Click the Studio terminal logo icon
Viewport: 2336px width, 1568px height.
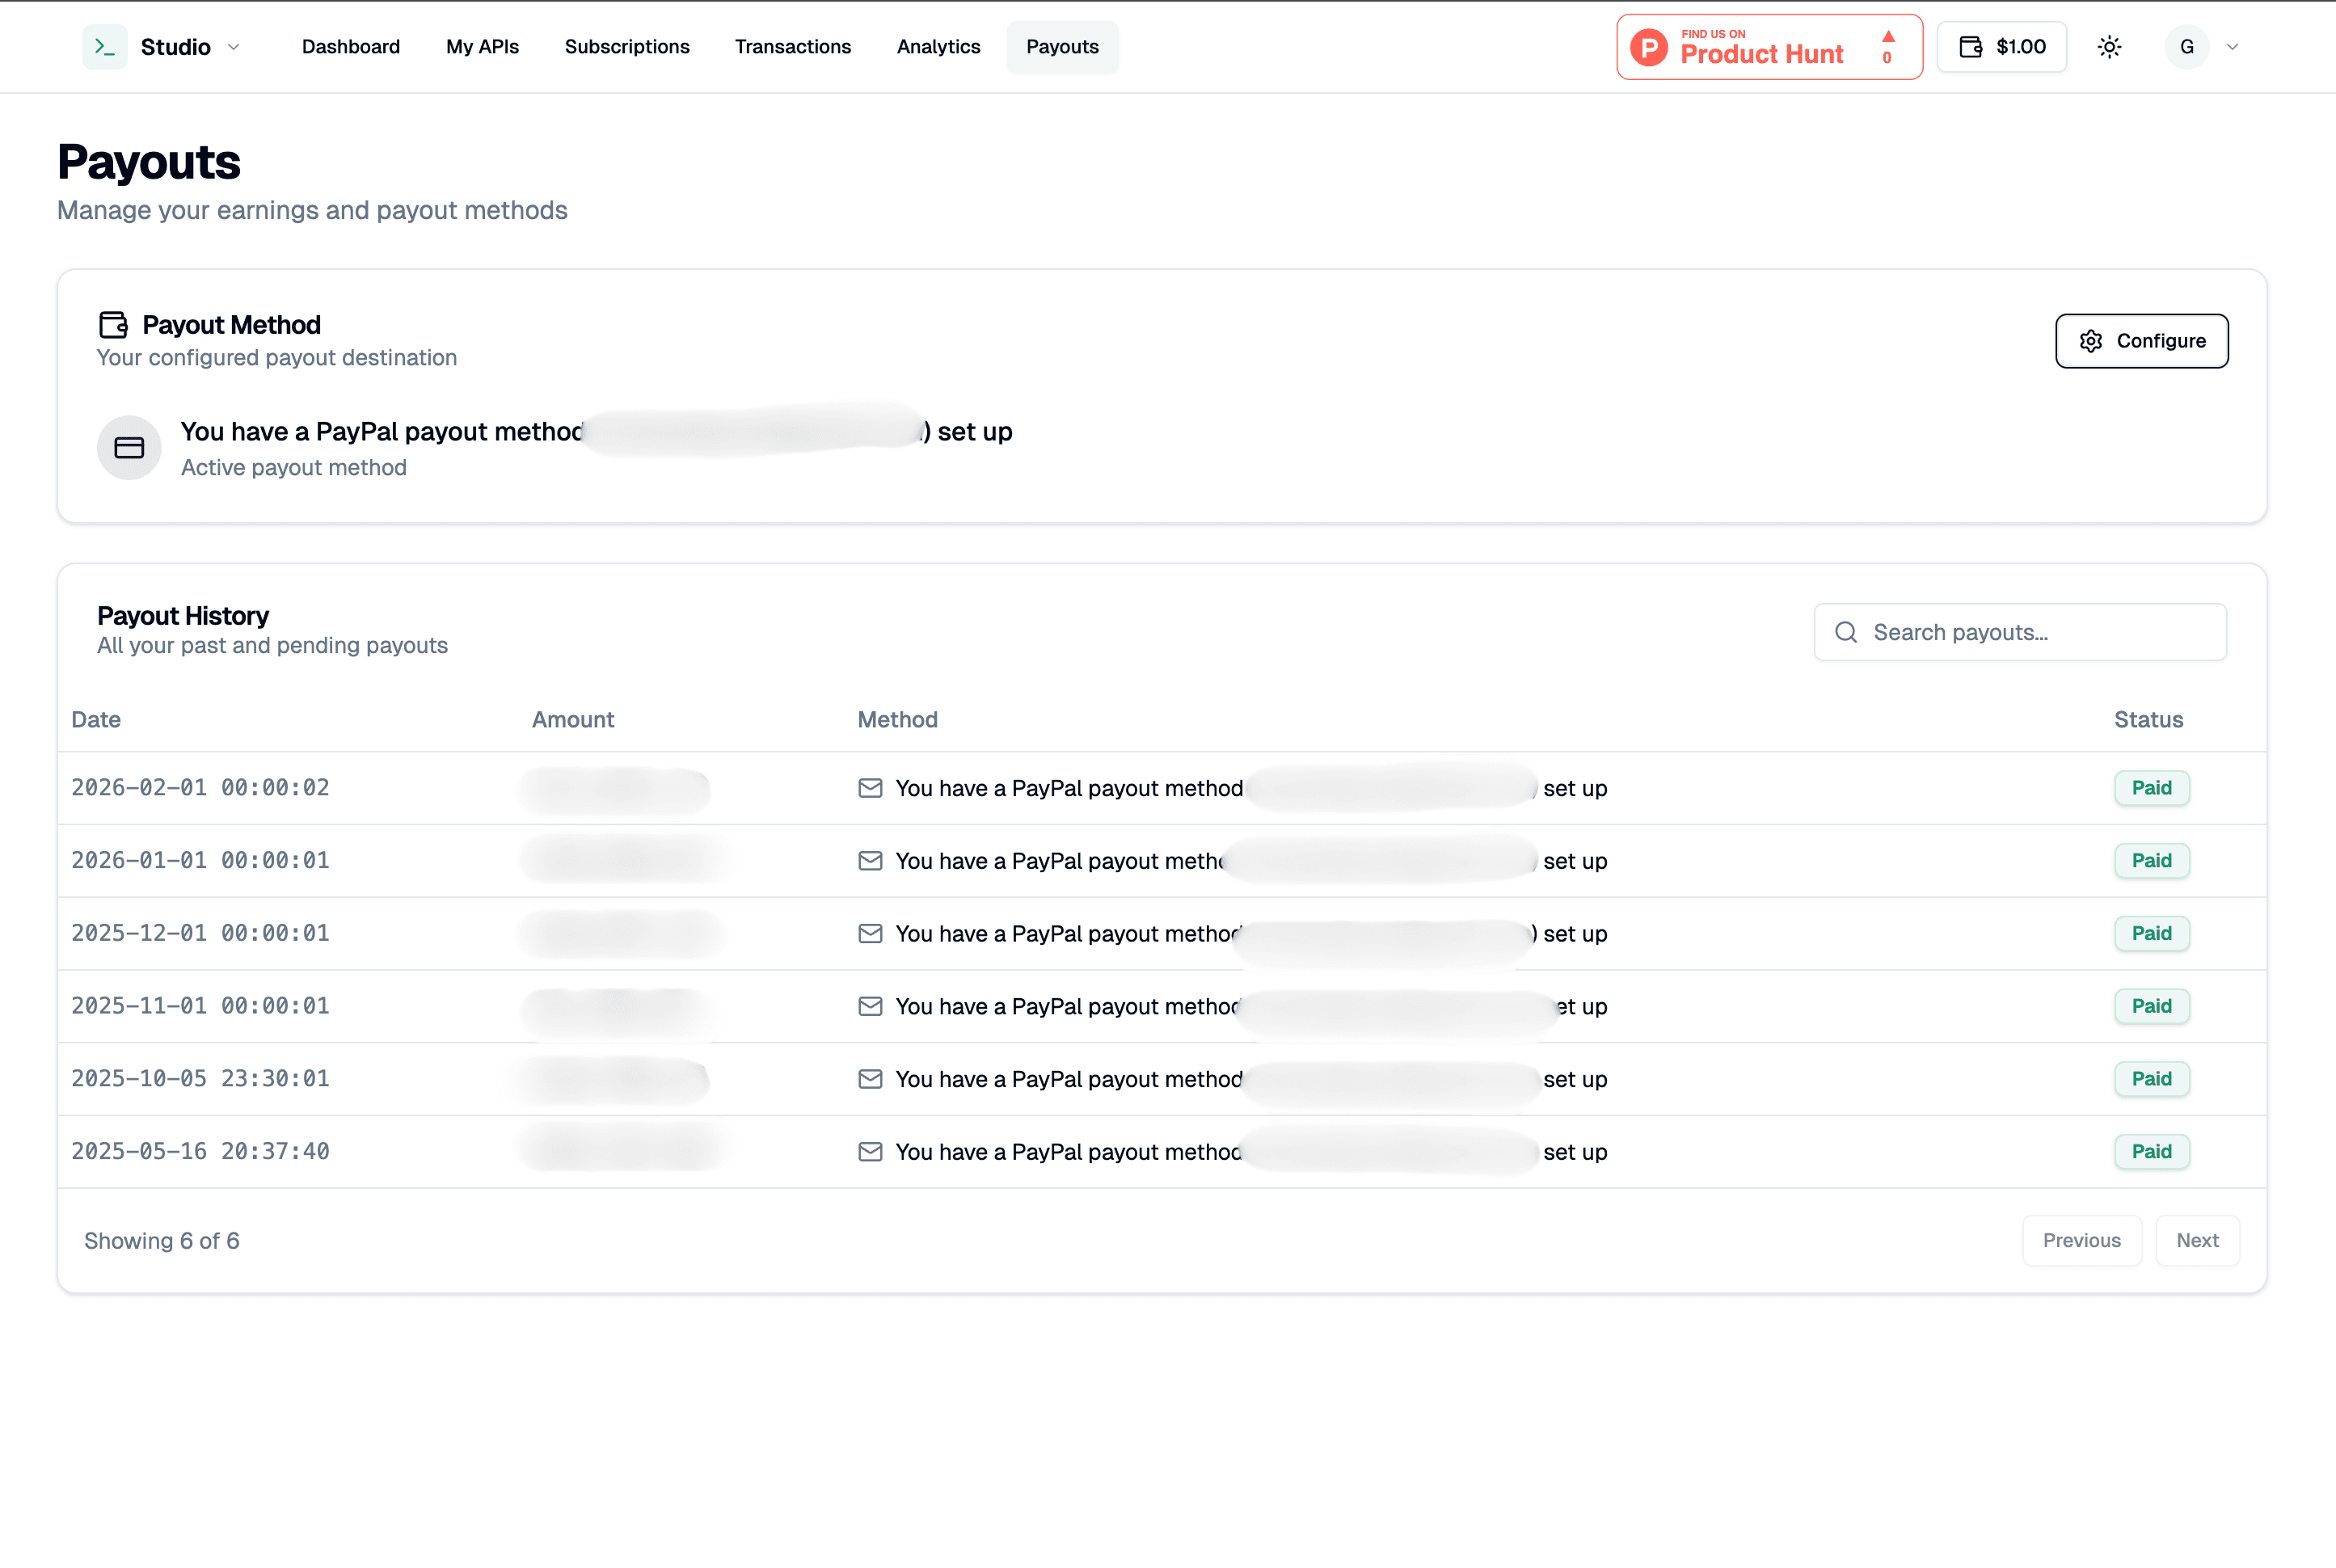(105, 46)
